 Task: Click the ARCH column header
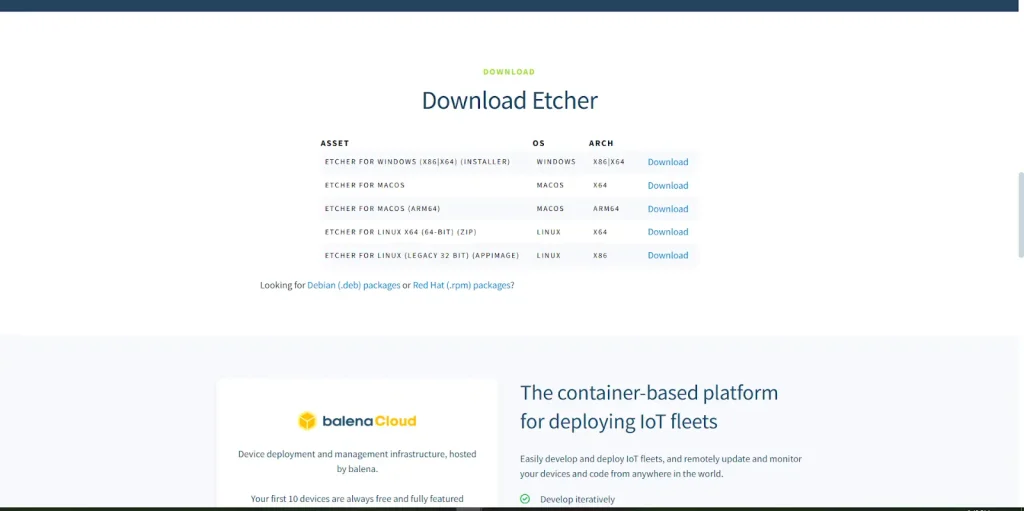point(601,143)
